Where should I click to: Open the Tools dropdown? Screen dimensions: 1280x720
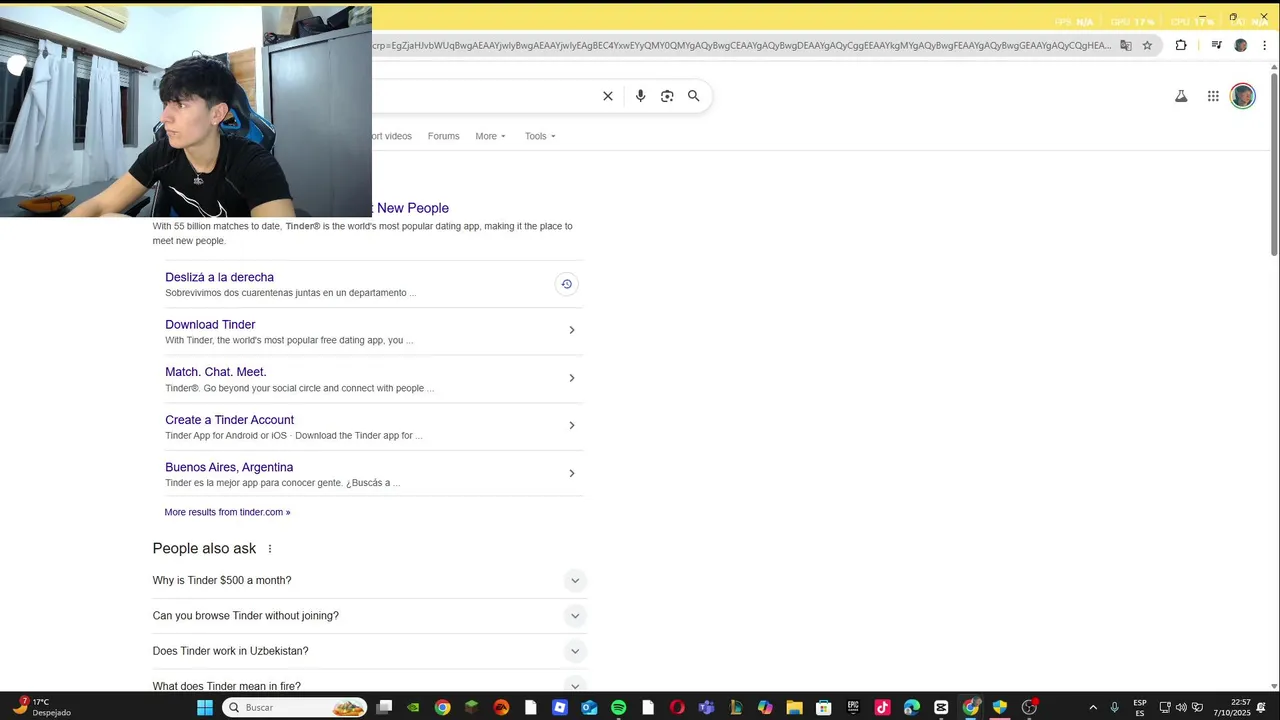pos(540,136)
